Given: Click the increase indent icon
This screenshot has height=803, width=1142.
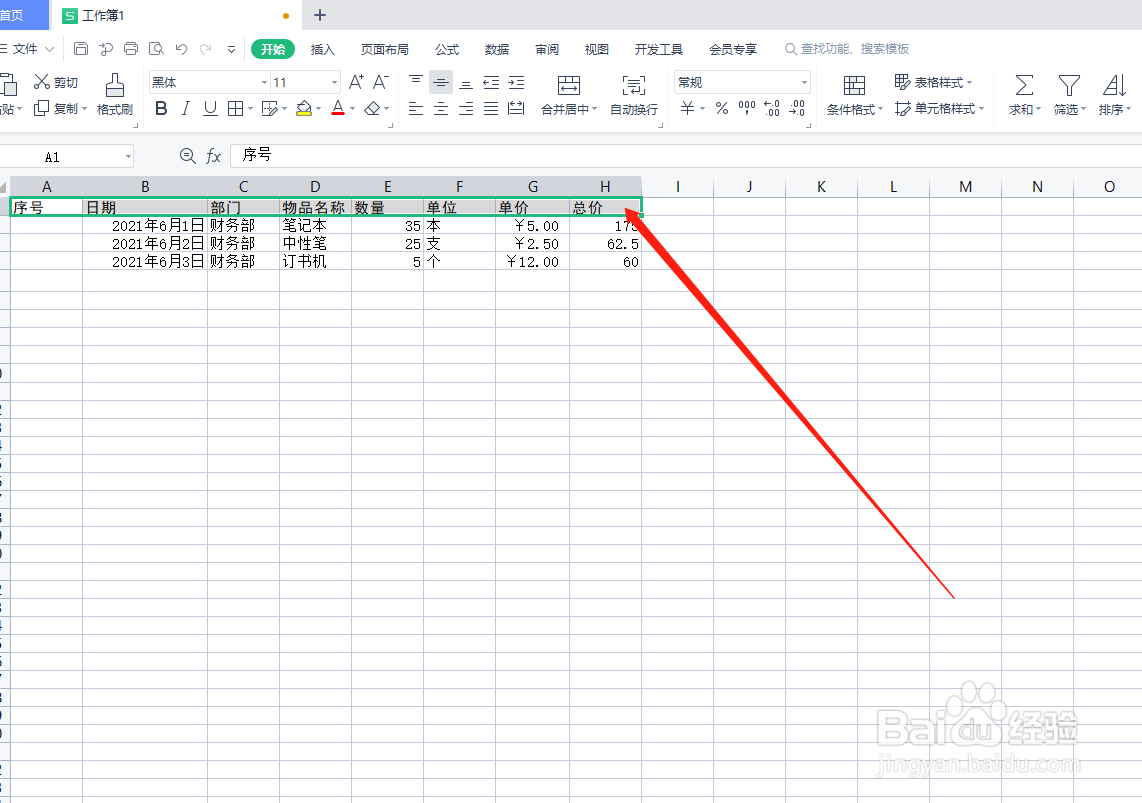Looking at the screenshot, I should click(x=516, y=82).
